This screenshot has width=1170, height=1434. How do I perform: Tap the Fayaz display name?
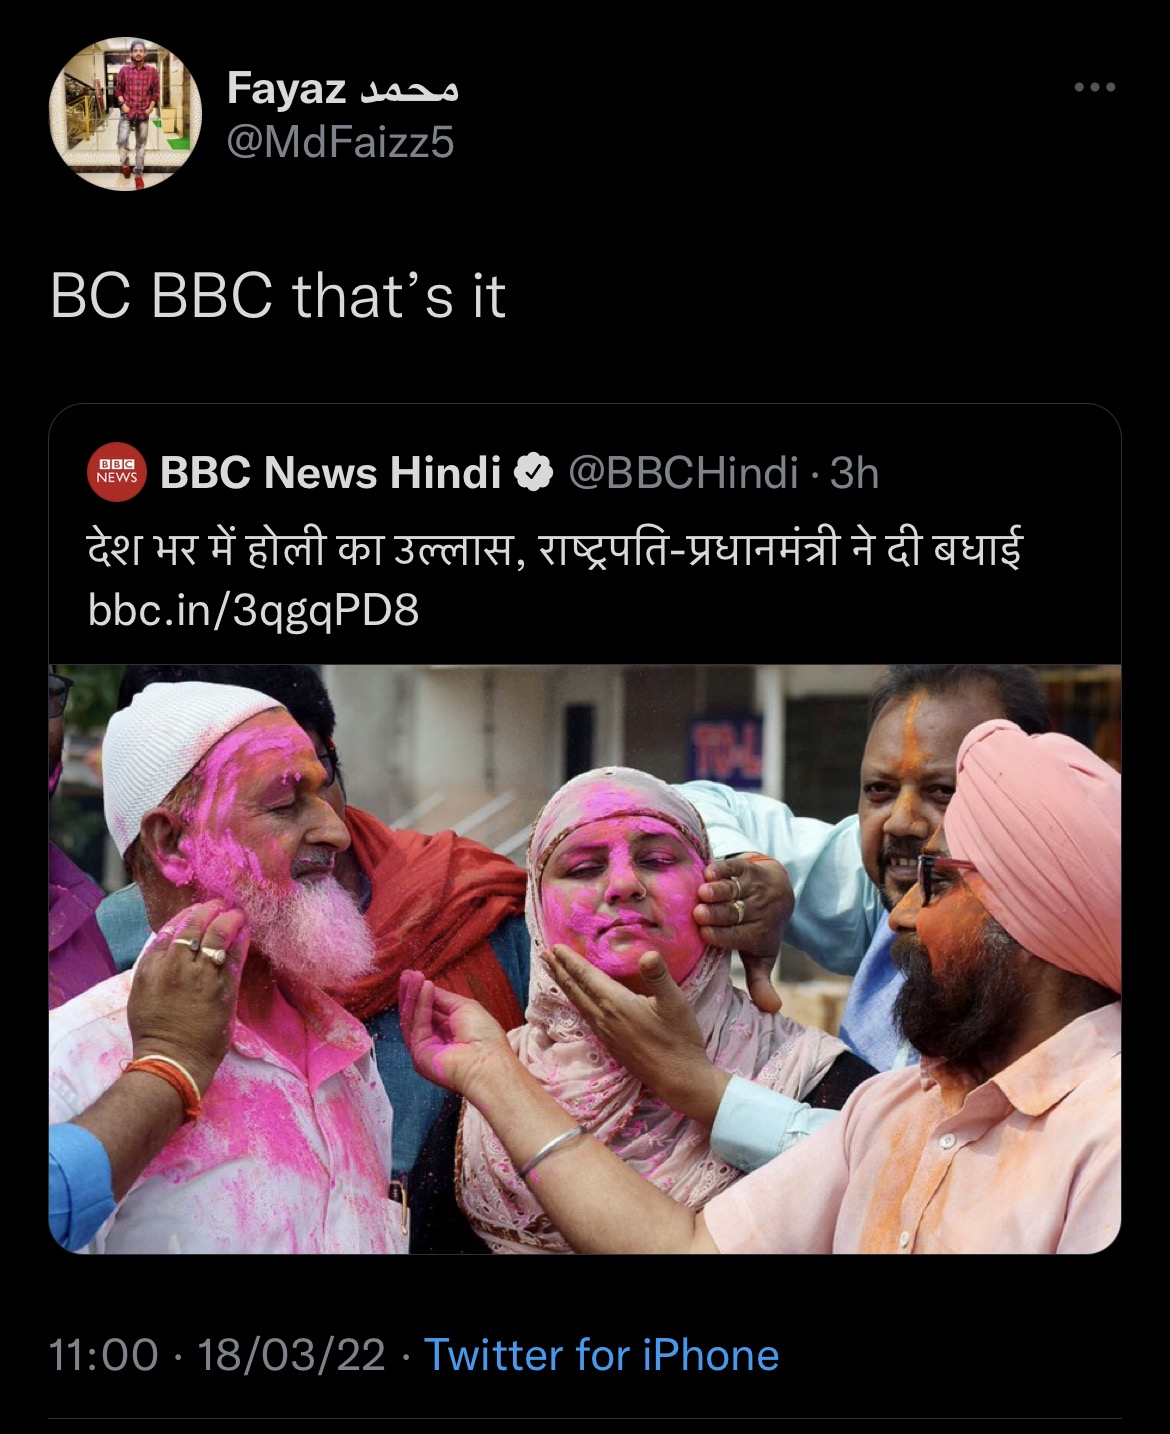pos(286,89)
